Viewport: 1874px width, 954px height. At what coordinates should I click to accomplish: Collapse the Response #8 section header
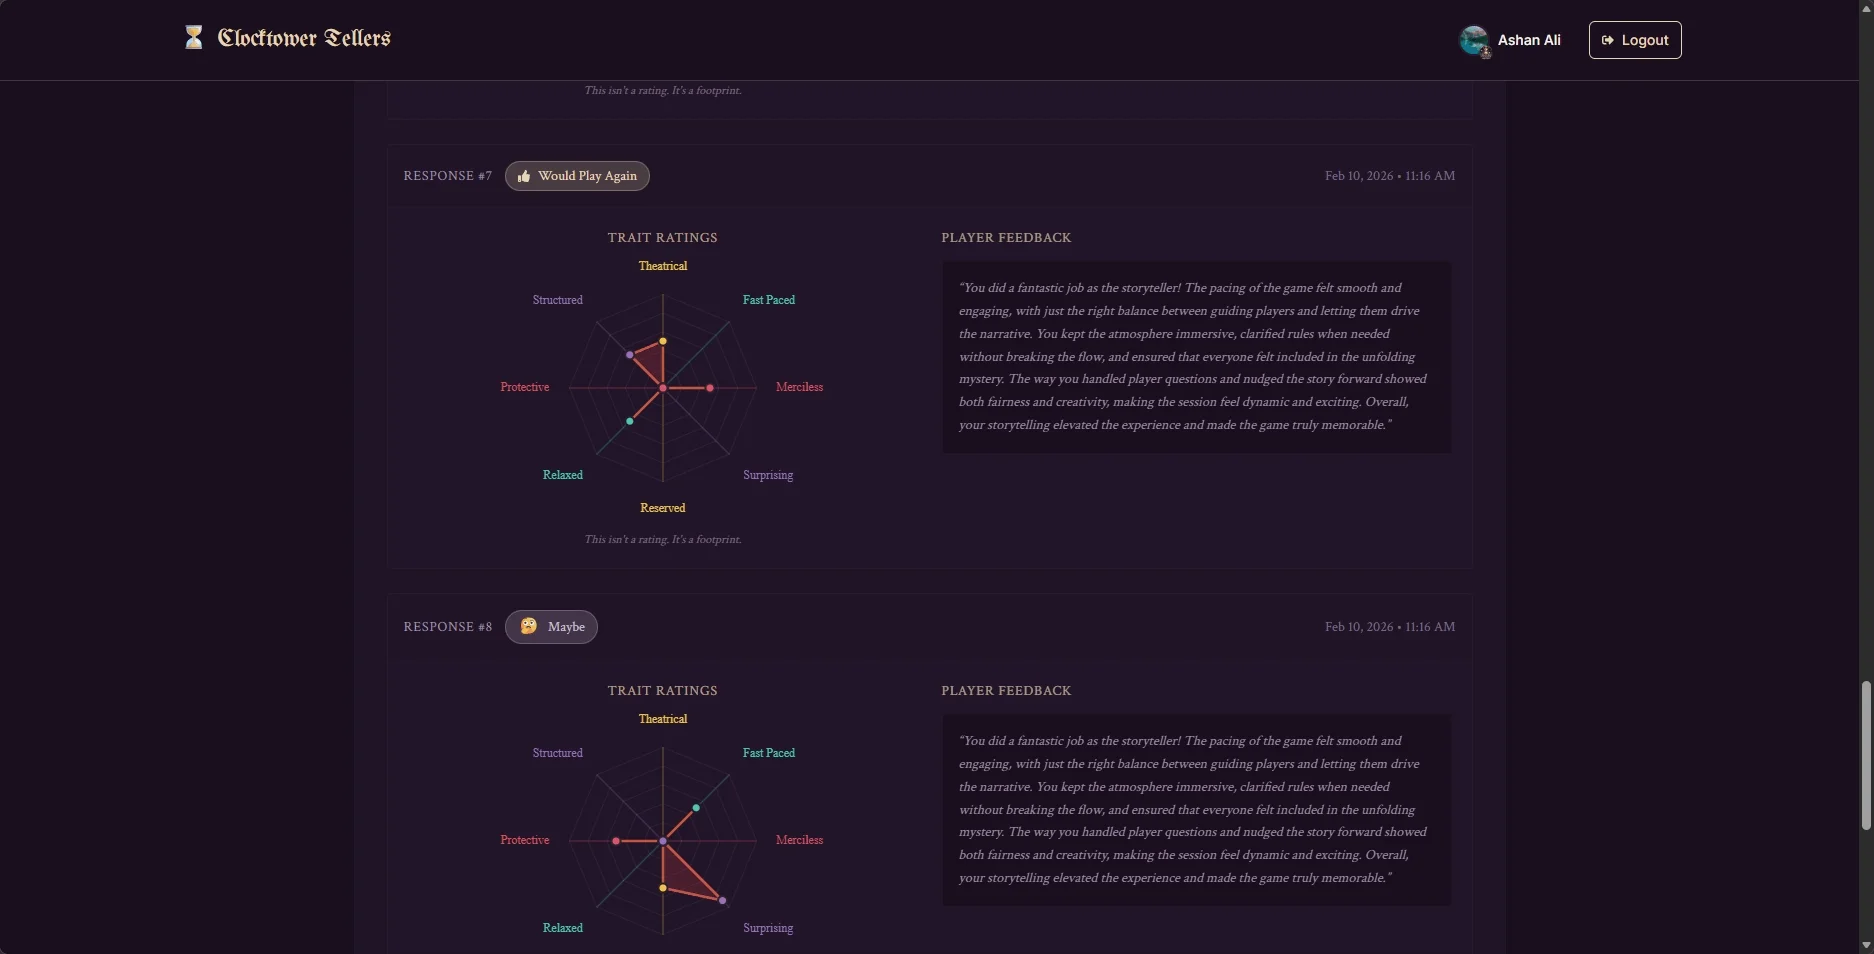point(447,627)
